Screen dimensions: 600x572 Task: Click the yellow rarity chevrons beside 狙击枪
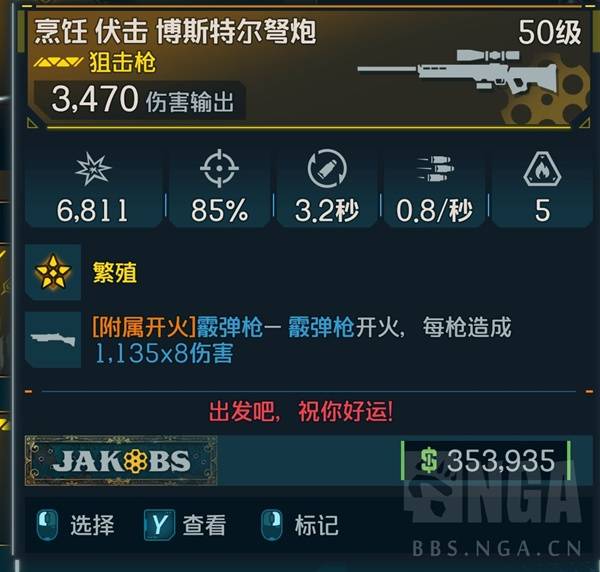click(x=58, y=62)
